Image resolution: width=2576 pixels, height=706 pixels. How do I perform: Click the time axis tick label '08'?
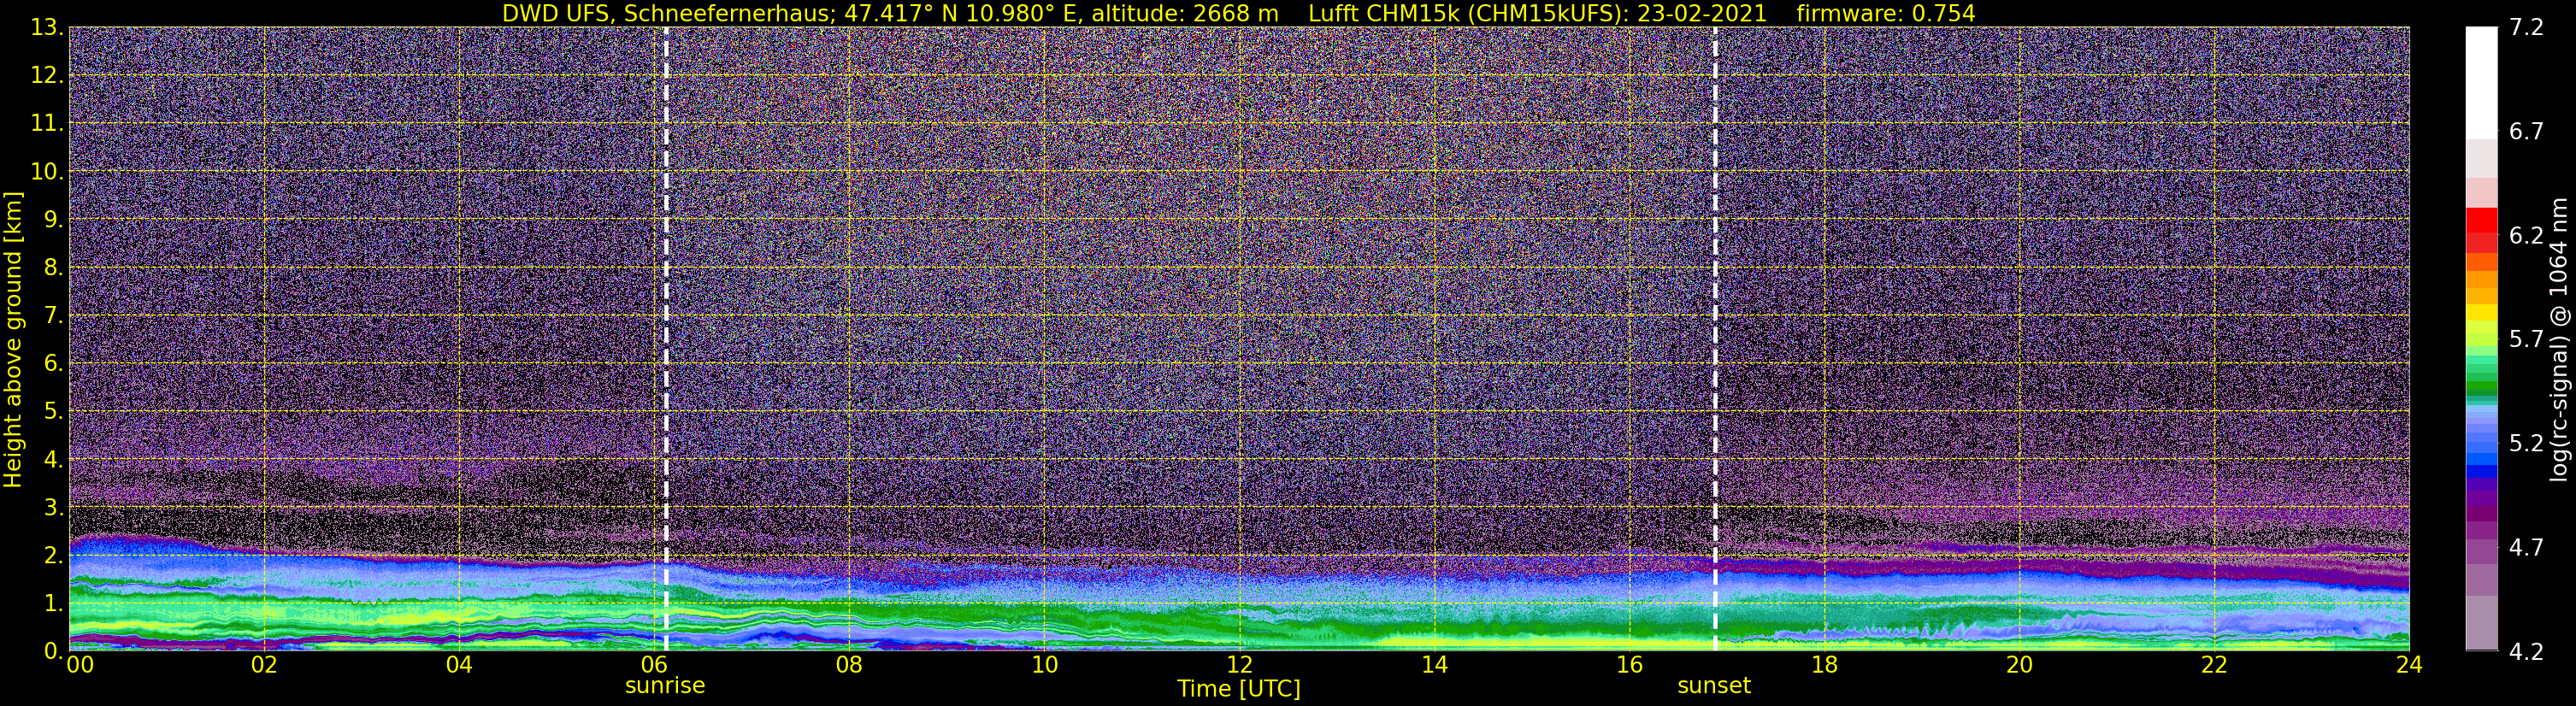point(849,665)
